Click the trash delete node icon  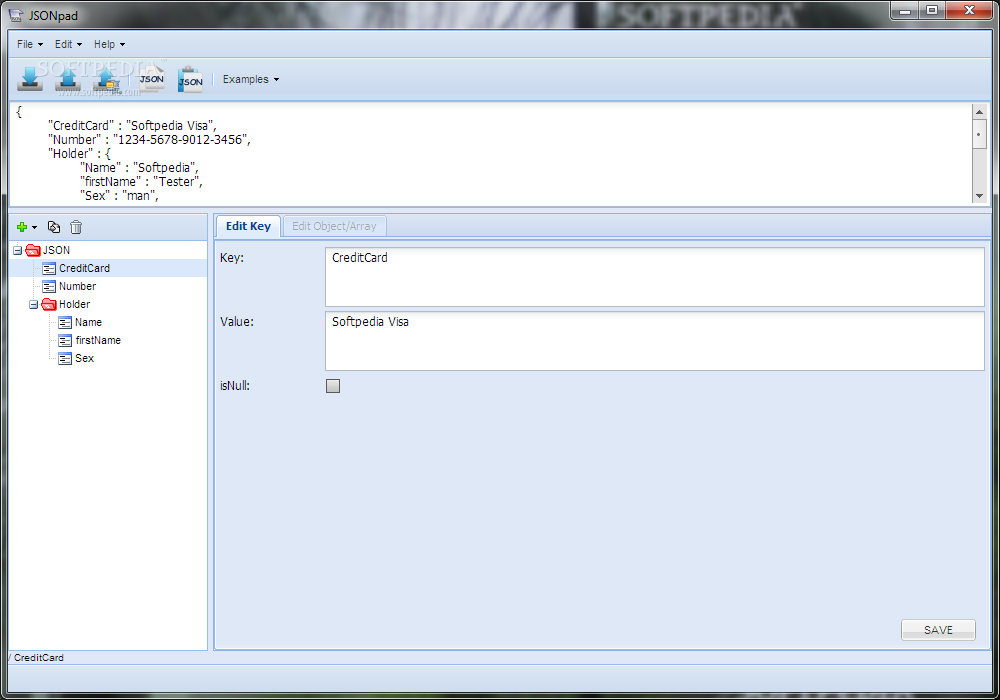point(76,227)
